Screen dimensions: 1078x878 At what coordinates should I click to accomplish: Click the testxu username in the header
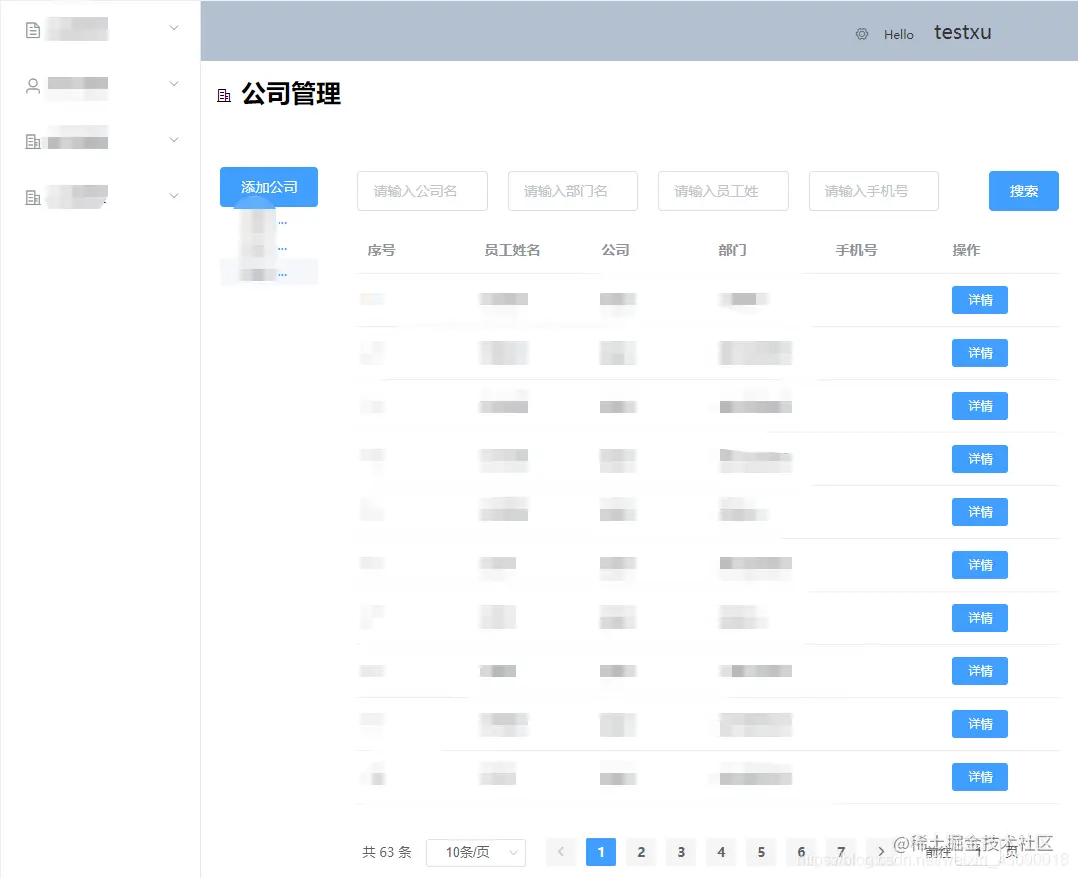[x=961, y=33]
